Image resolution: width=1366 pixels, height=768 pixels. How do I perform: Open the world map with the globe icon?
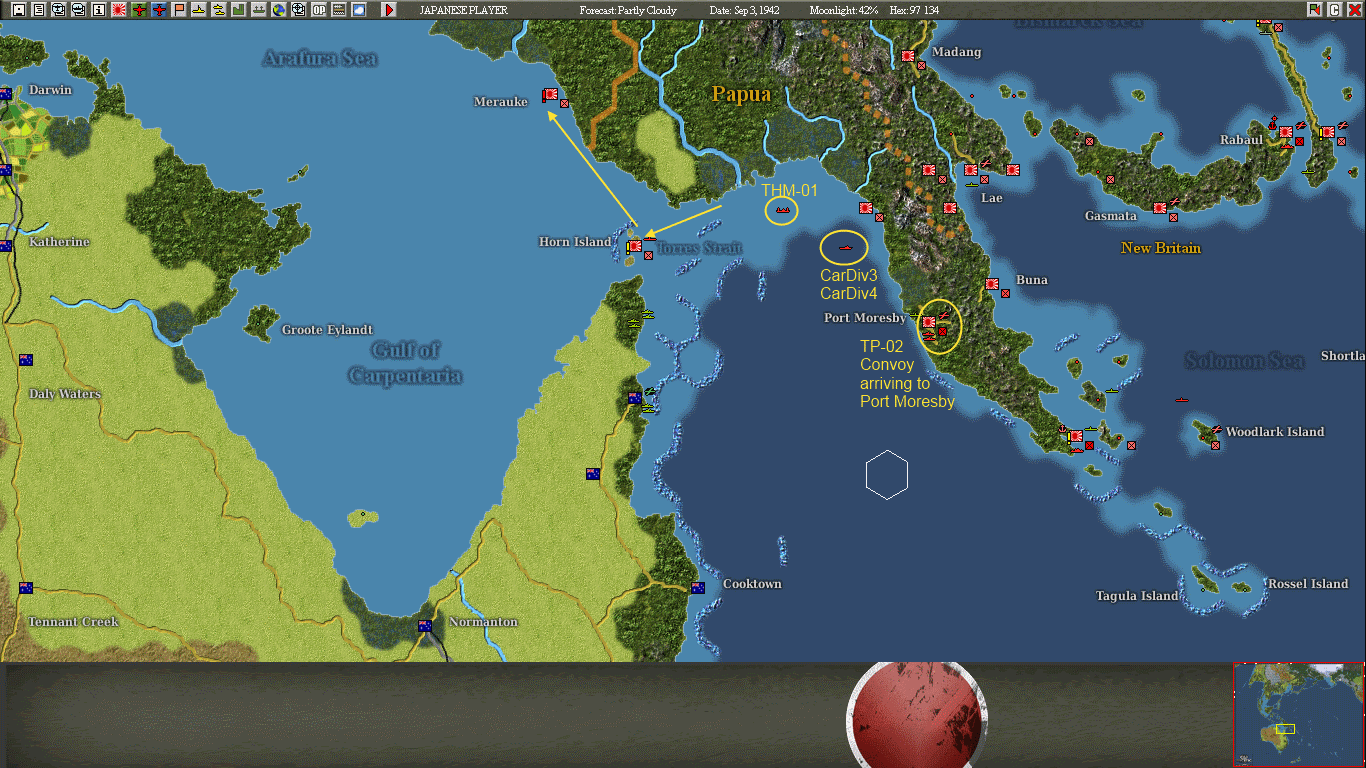coord(278,9)
